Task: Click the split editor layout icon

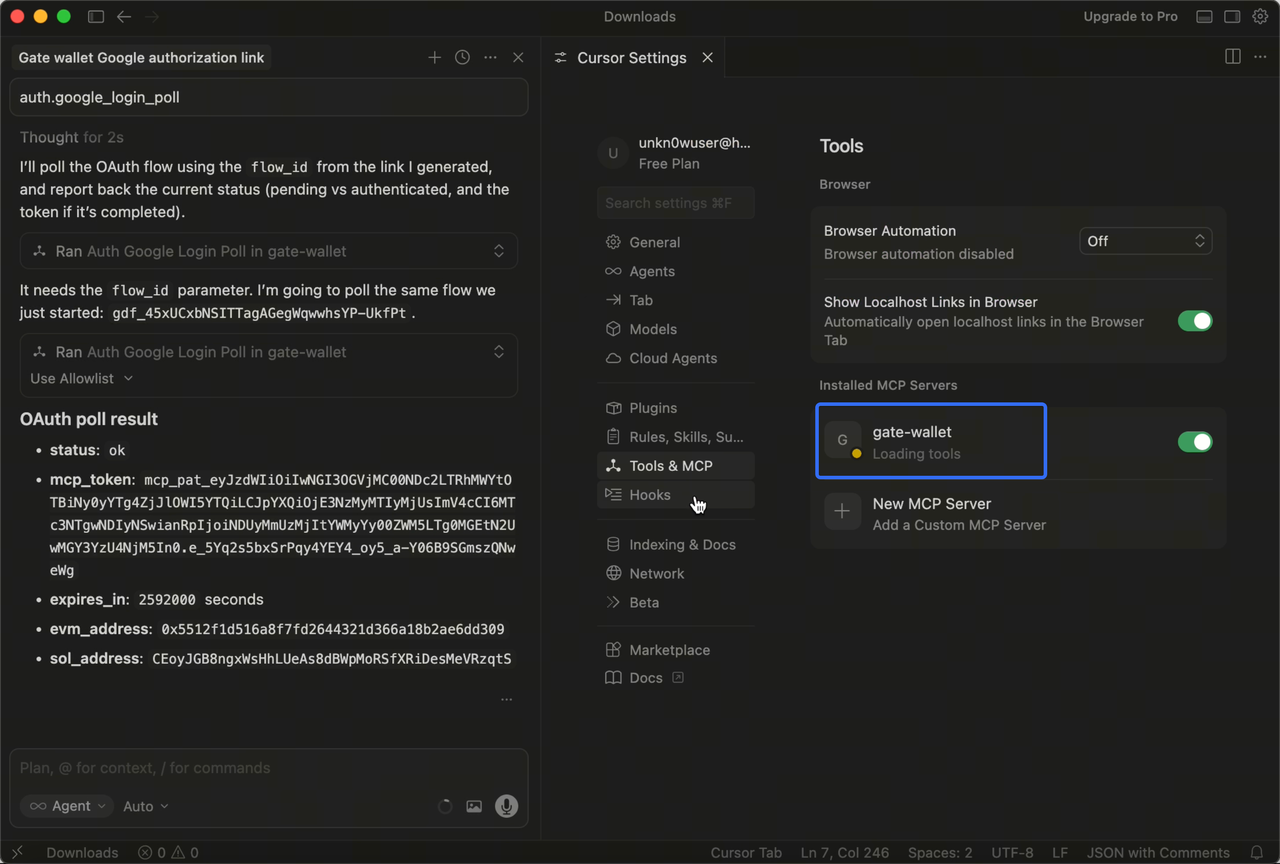Action: click(x=1233, y=57)
